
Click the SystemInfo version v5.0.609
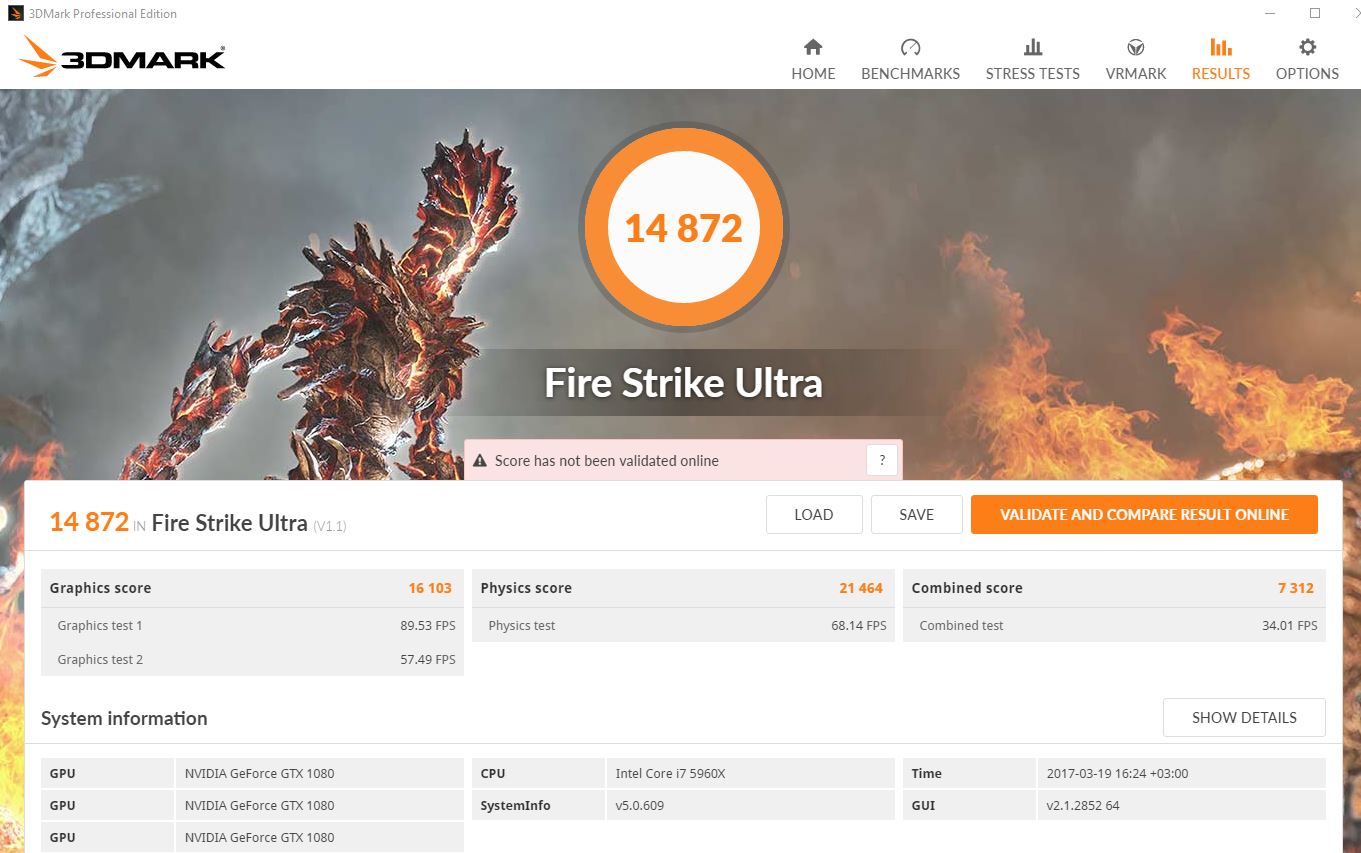tap(640, 805)
